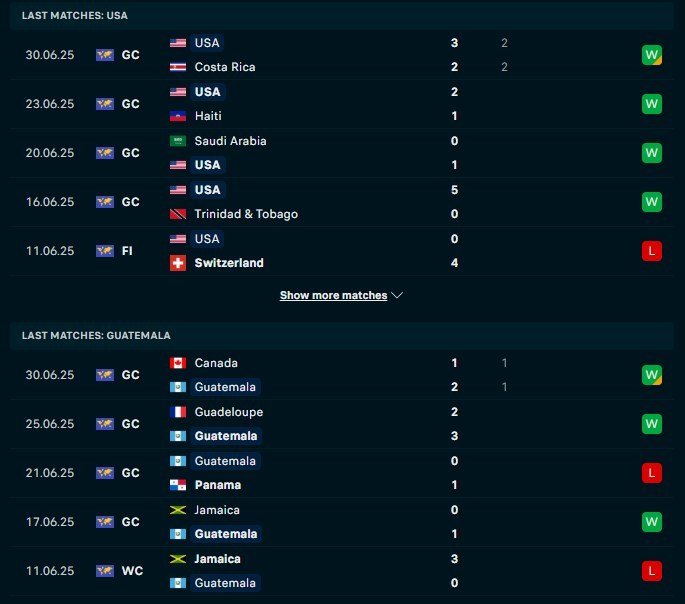Image resolution: width=685 pixels, height=604 pixels.
Task: Click the Costa Rica flag icon
Action: pos(178,67)
